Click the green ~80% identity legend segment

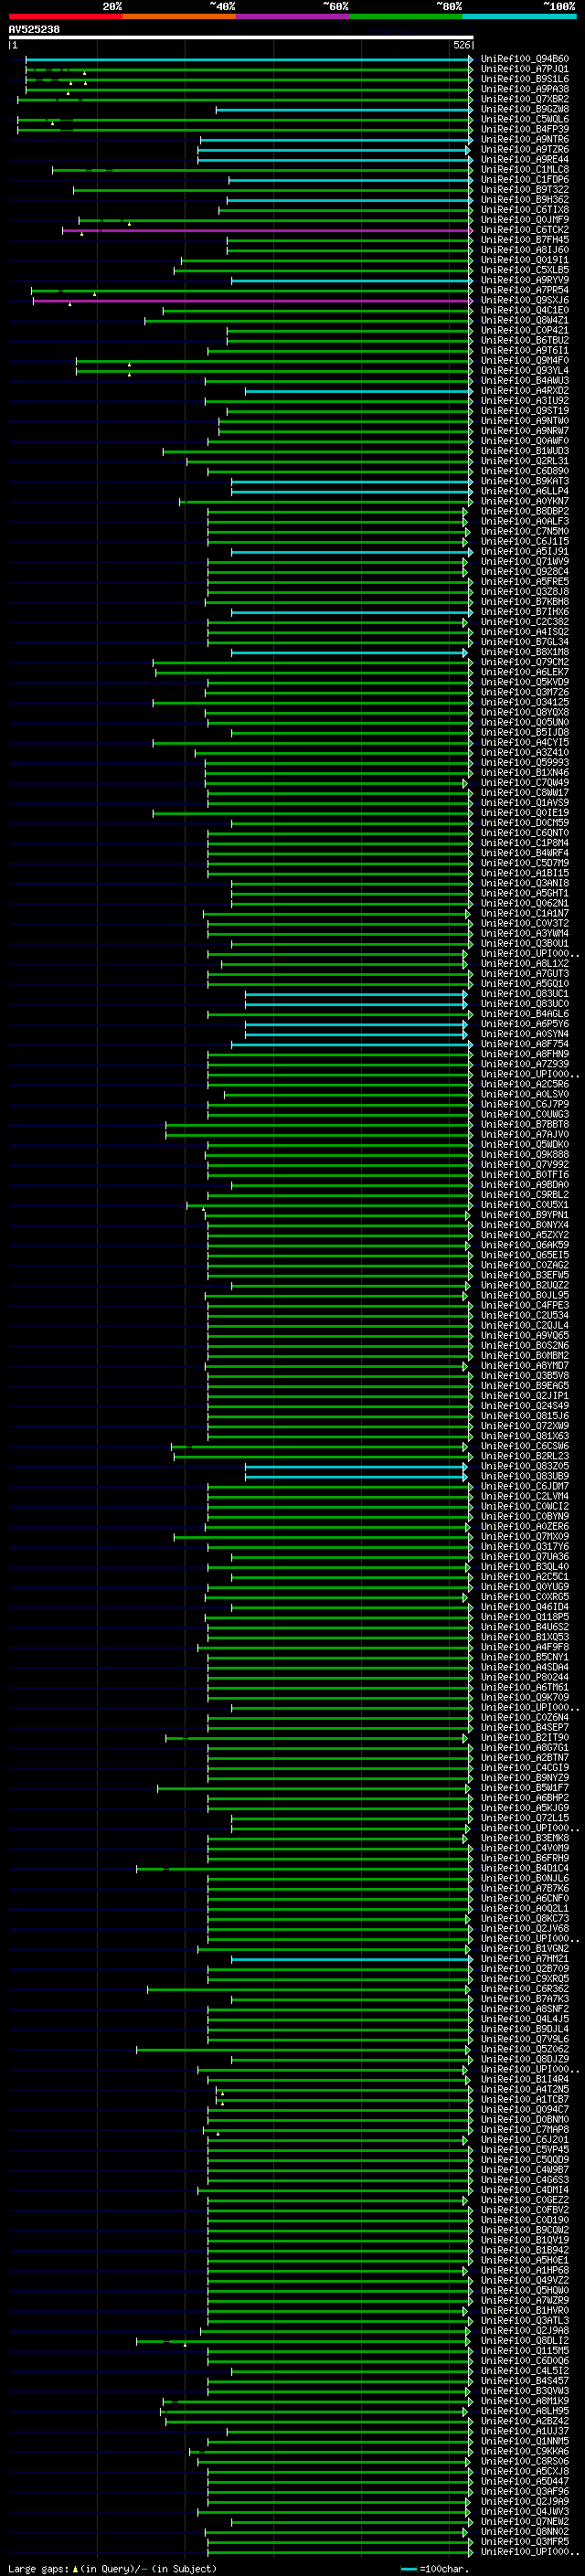point(406,17)
